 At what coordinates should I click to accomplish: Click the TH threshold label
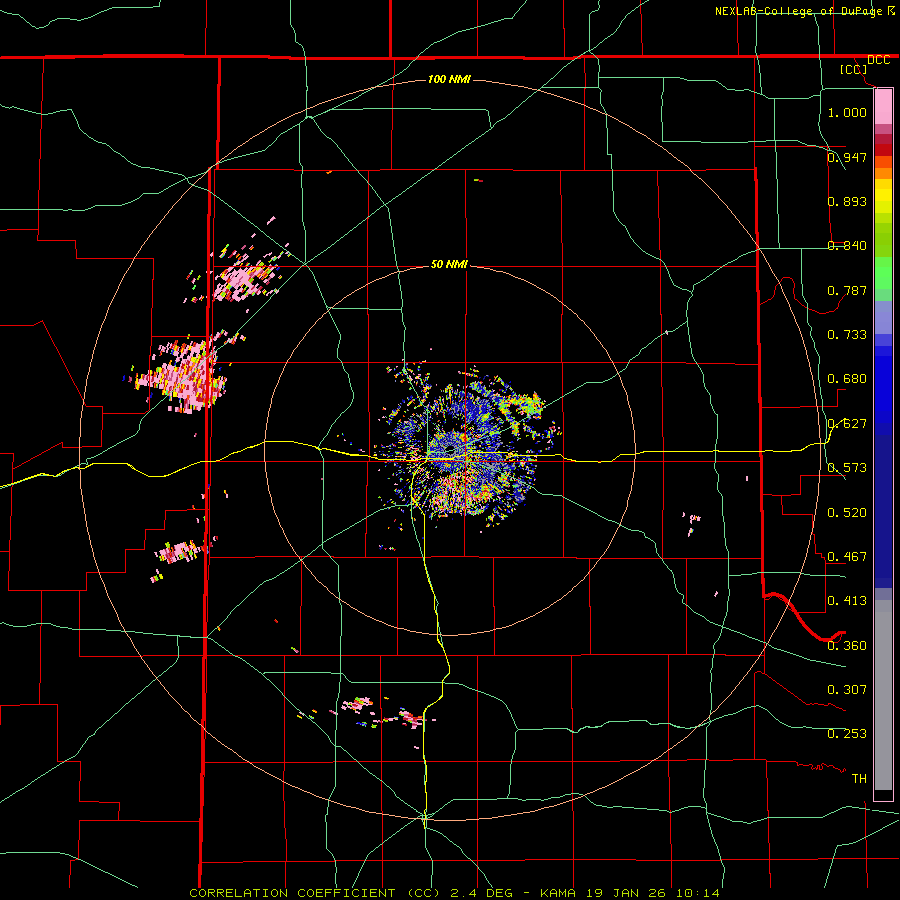(x=859, y=779)
